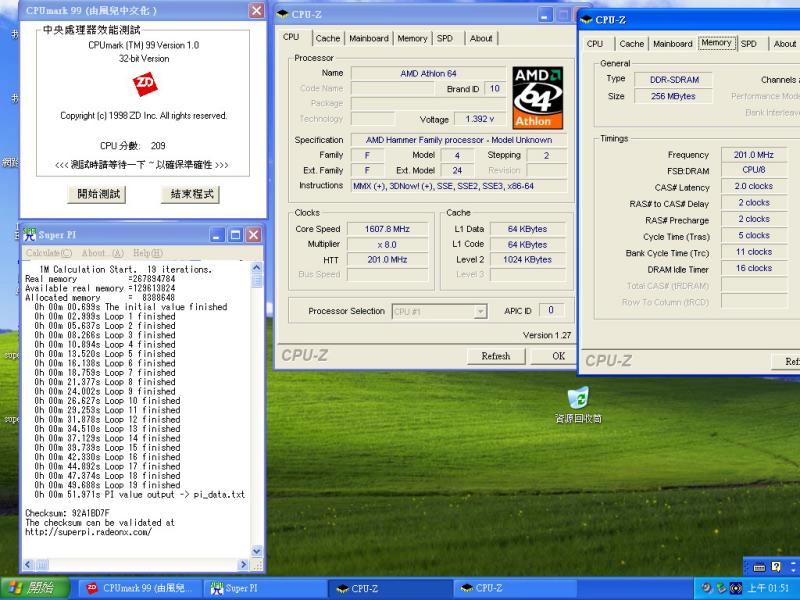Close the CPUmark 99 window
The height and width of the screenshot is (600, 800).
pos(256,11)
